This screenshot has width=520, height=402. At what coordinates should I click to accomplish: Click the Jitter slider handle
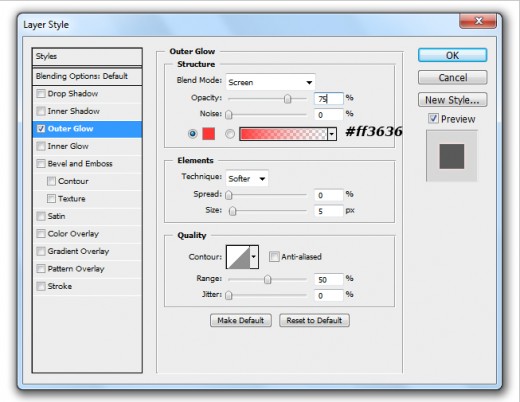tap(229, 296)
